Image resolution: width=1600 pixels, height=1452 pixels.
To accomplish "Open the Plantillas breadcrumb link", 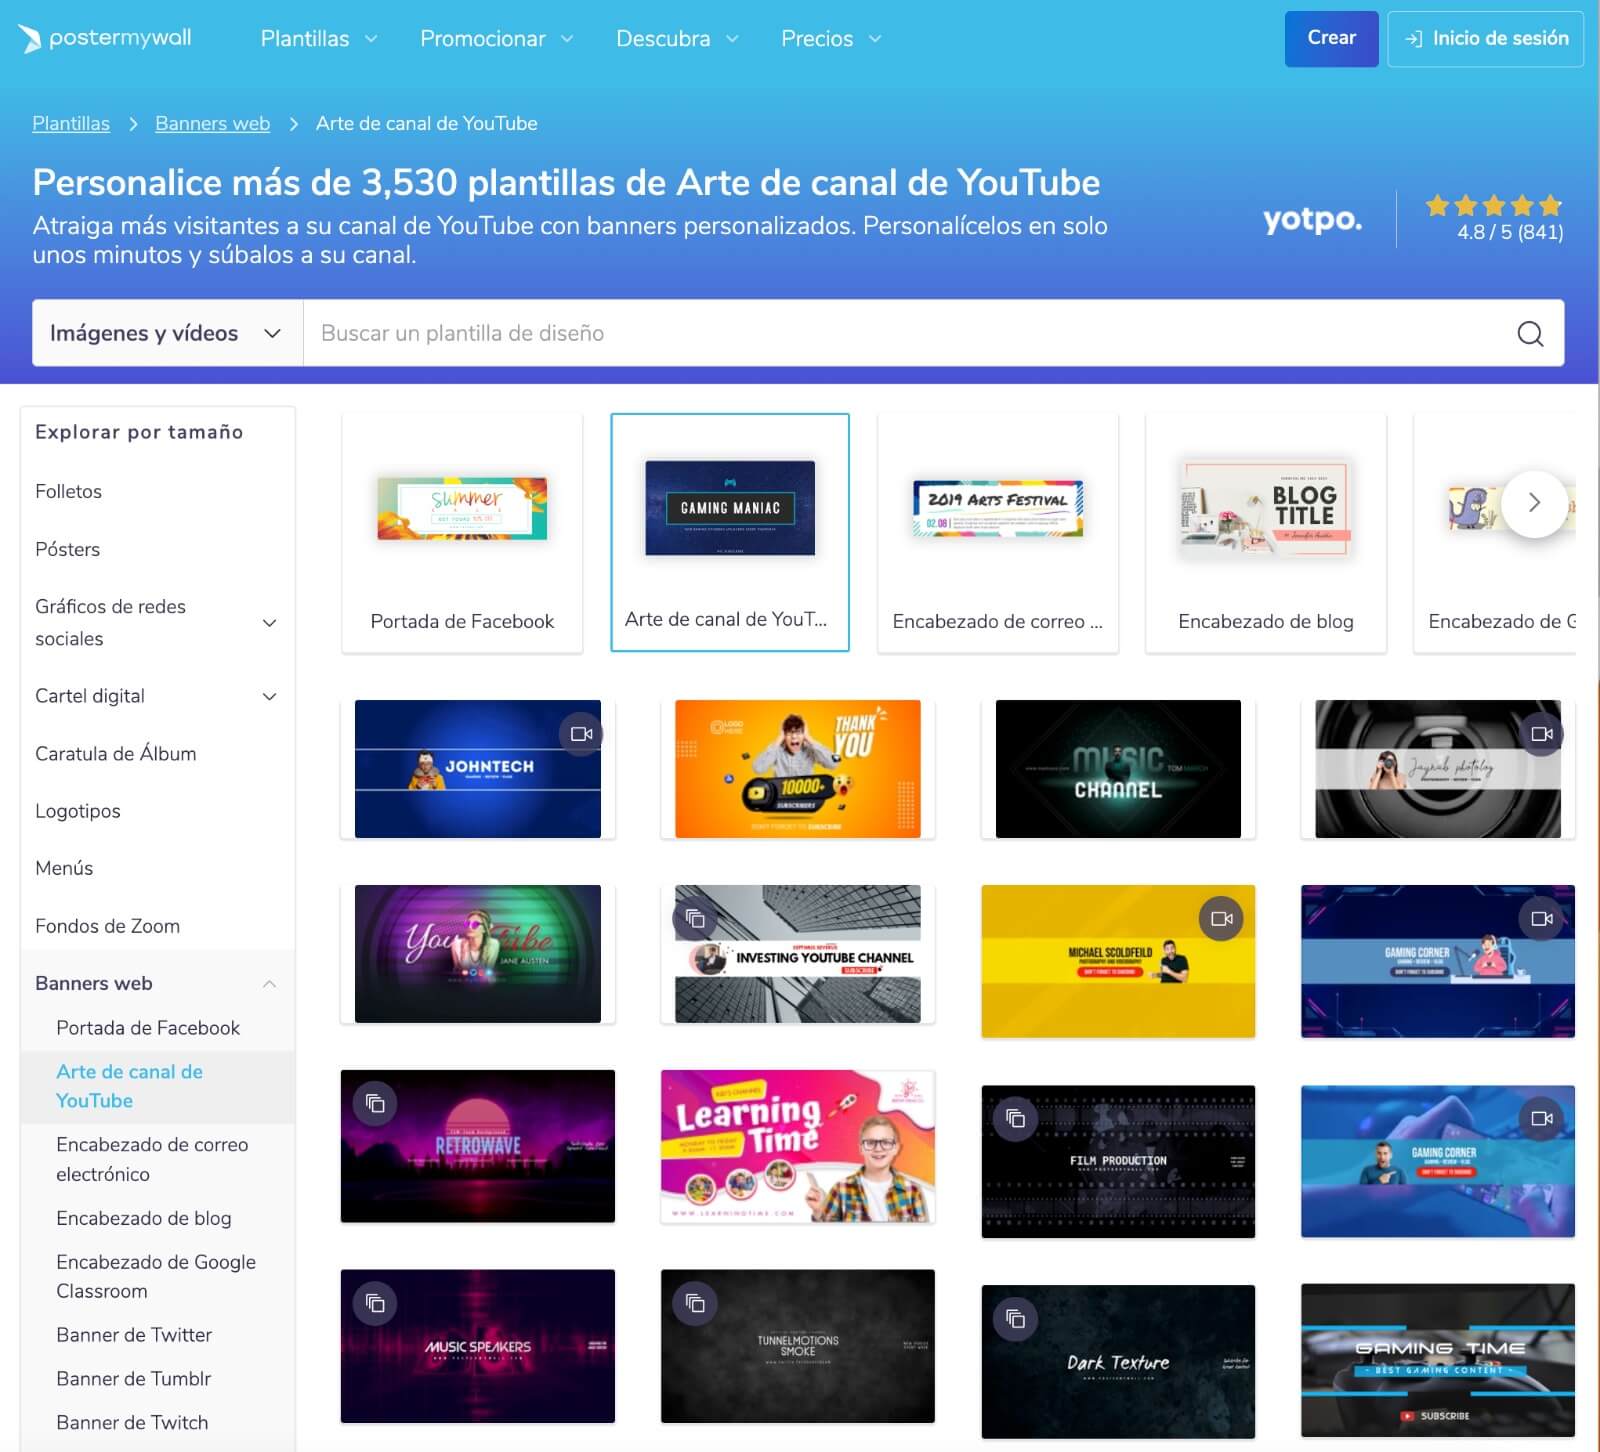I will pyautogui.click(x=70, y=123).
